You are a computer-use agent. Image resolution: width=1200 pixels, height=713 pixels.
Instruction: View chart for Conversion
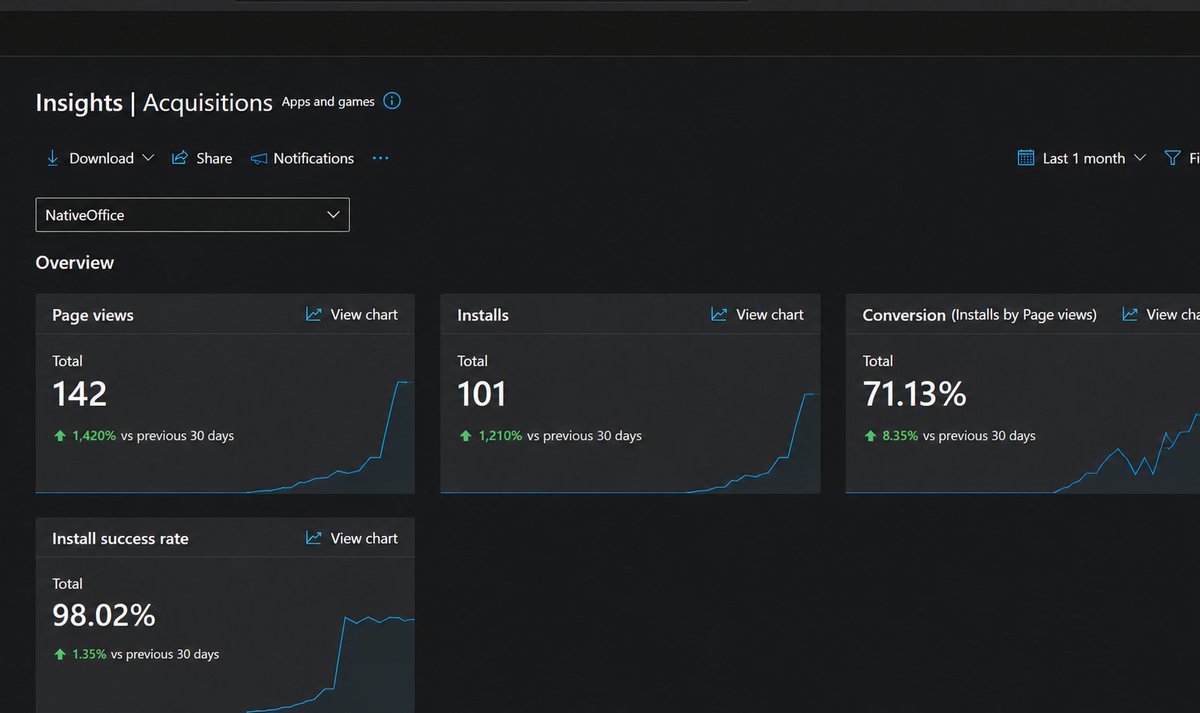point(1161,314)
